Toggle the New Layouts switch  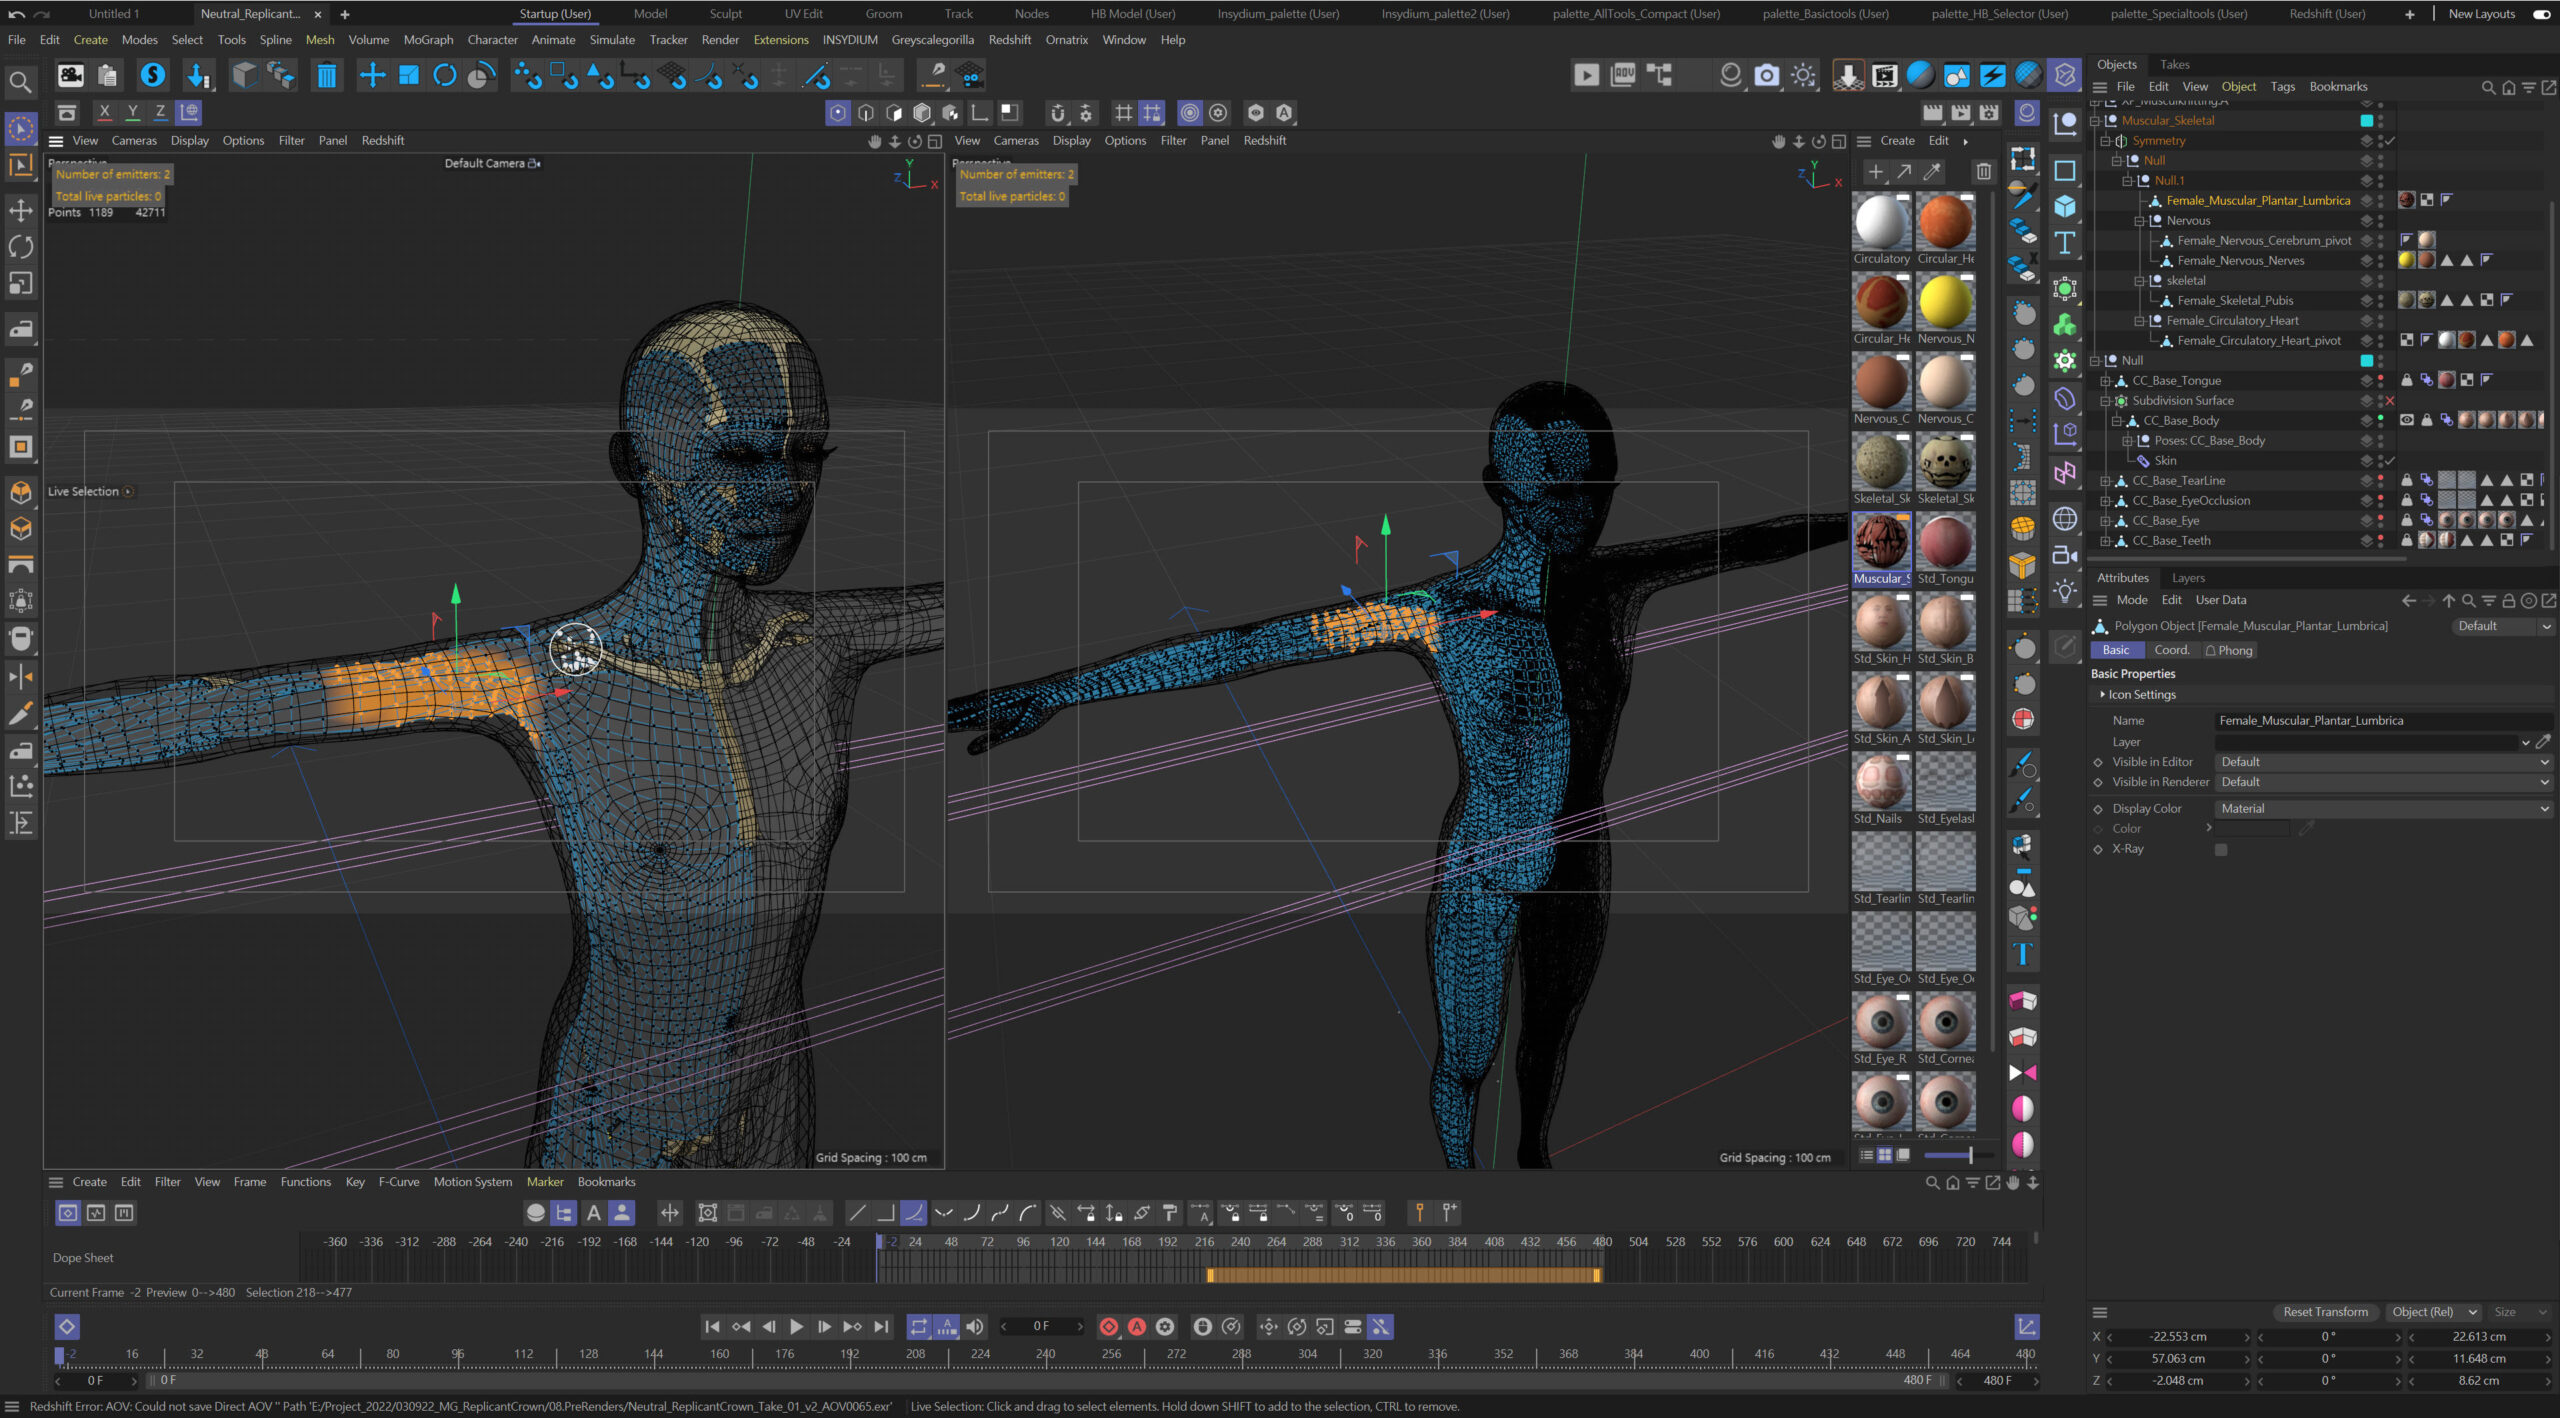[x=2541, y=14]
